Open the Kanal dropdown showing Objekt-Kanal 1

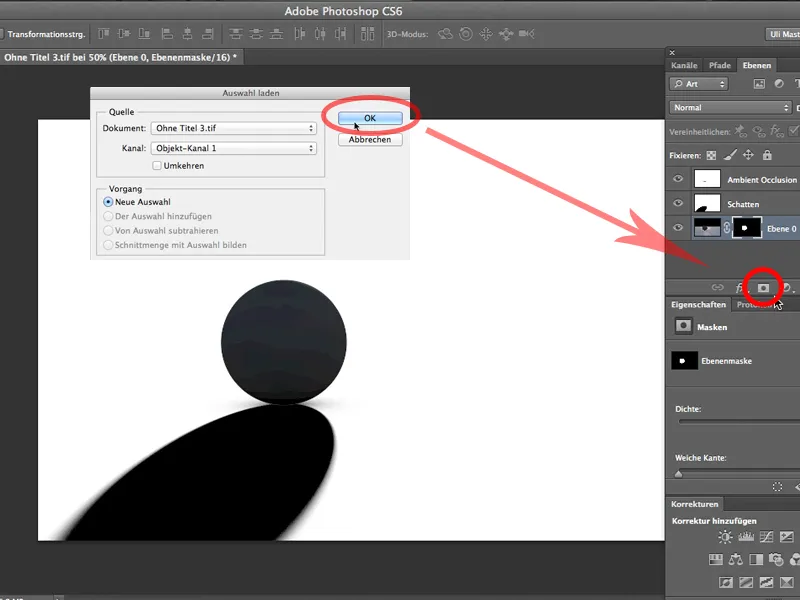click(233, 146)
